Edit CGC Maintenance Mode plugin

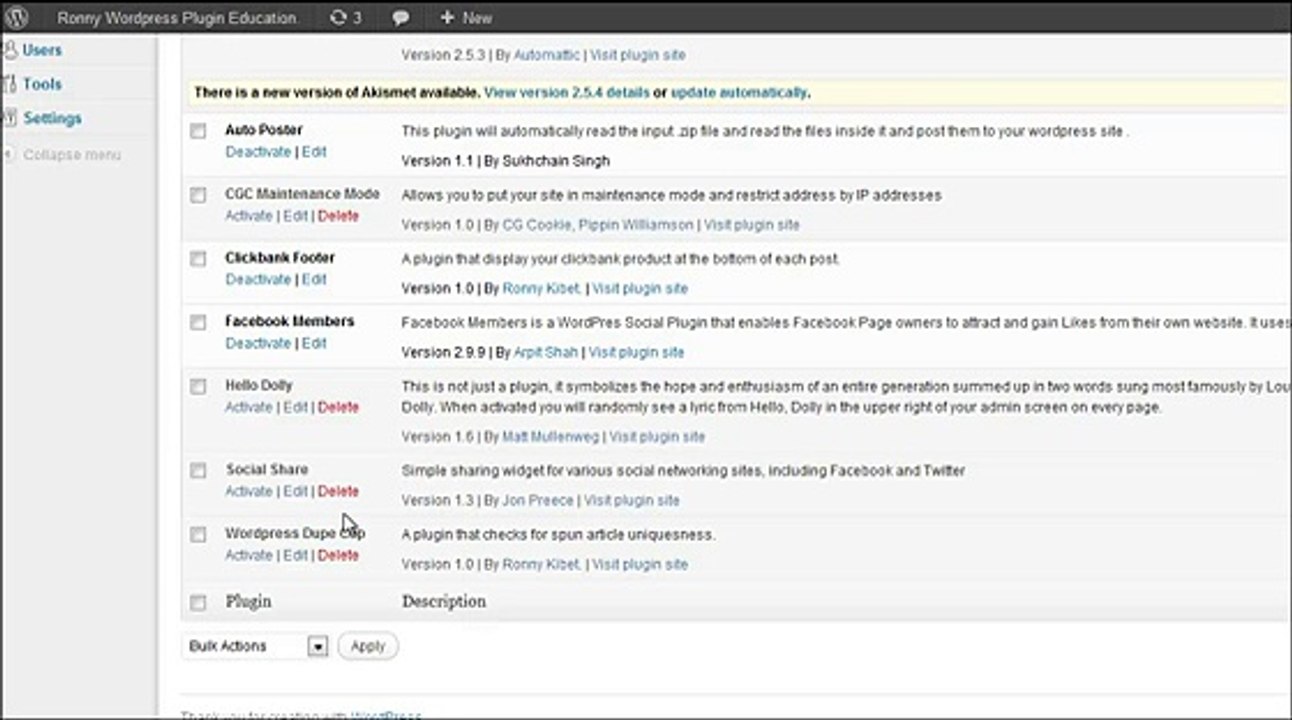(x=295, y=215)
